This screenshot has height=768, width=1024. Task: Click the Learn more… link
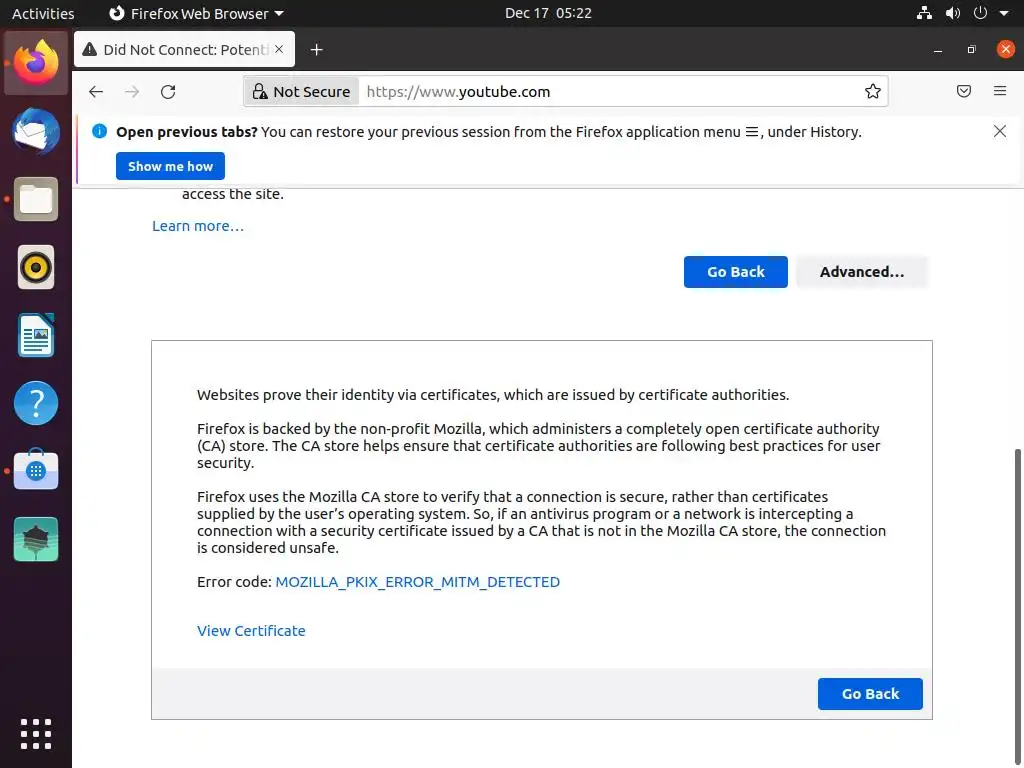[198, 226]
